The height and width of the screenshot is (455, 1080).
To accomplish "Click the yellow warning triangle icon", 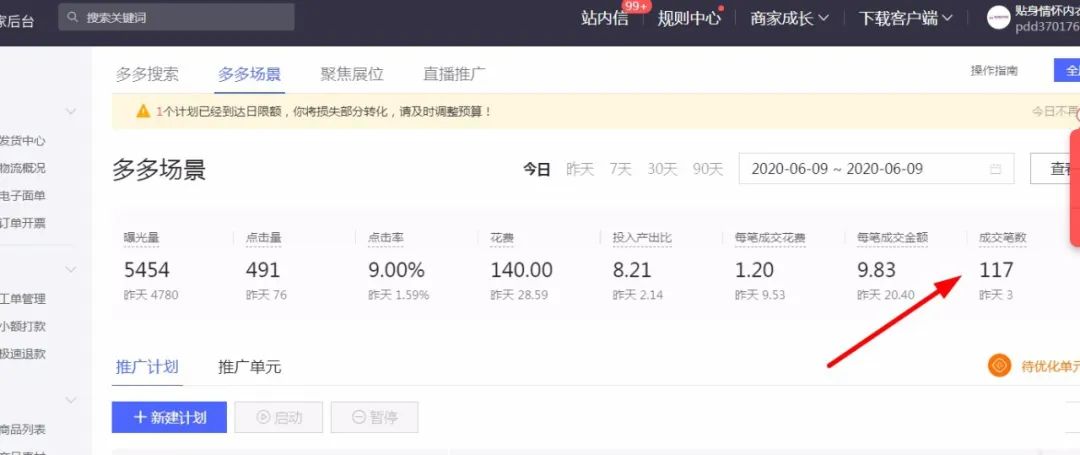I will (143, 111).
